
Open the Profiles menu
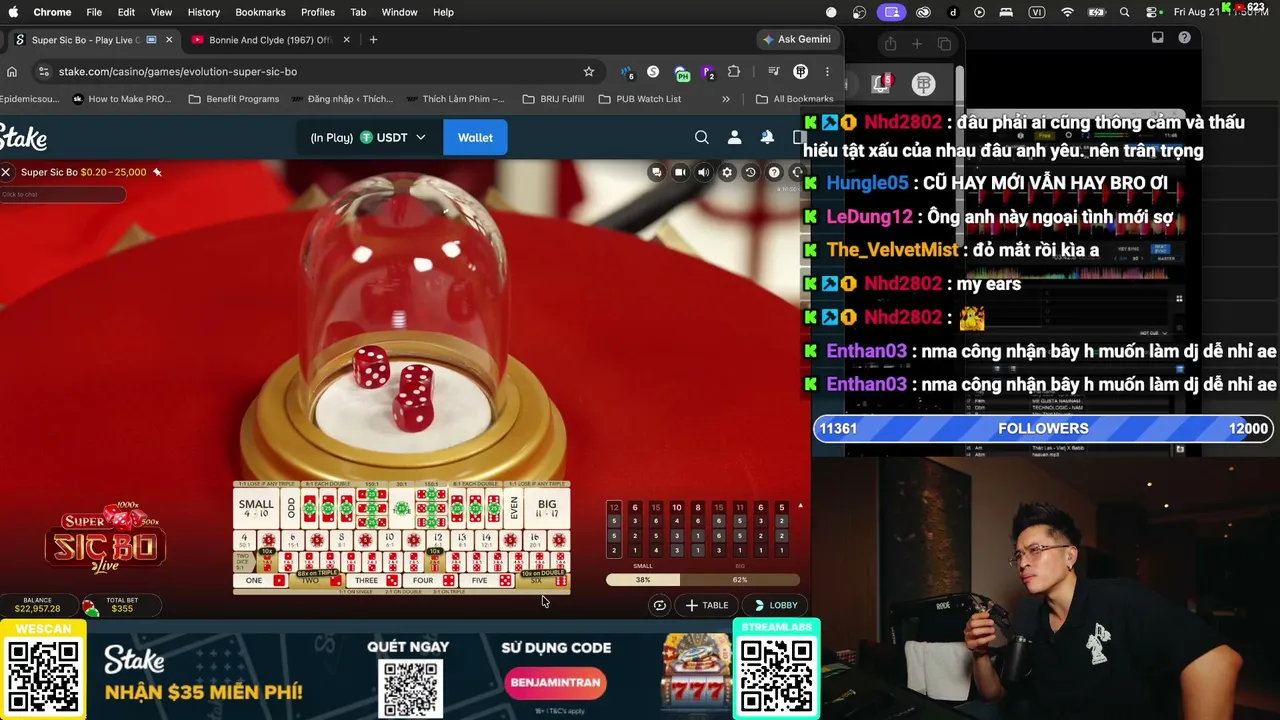click(318, 12)
